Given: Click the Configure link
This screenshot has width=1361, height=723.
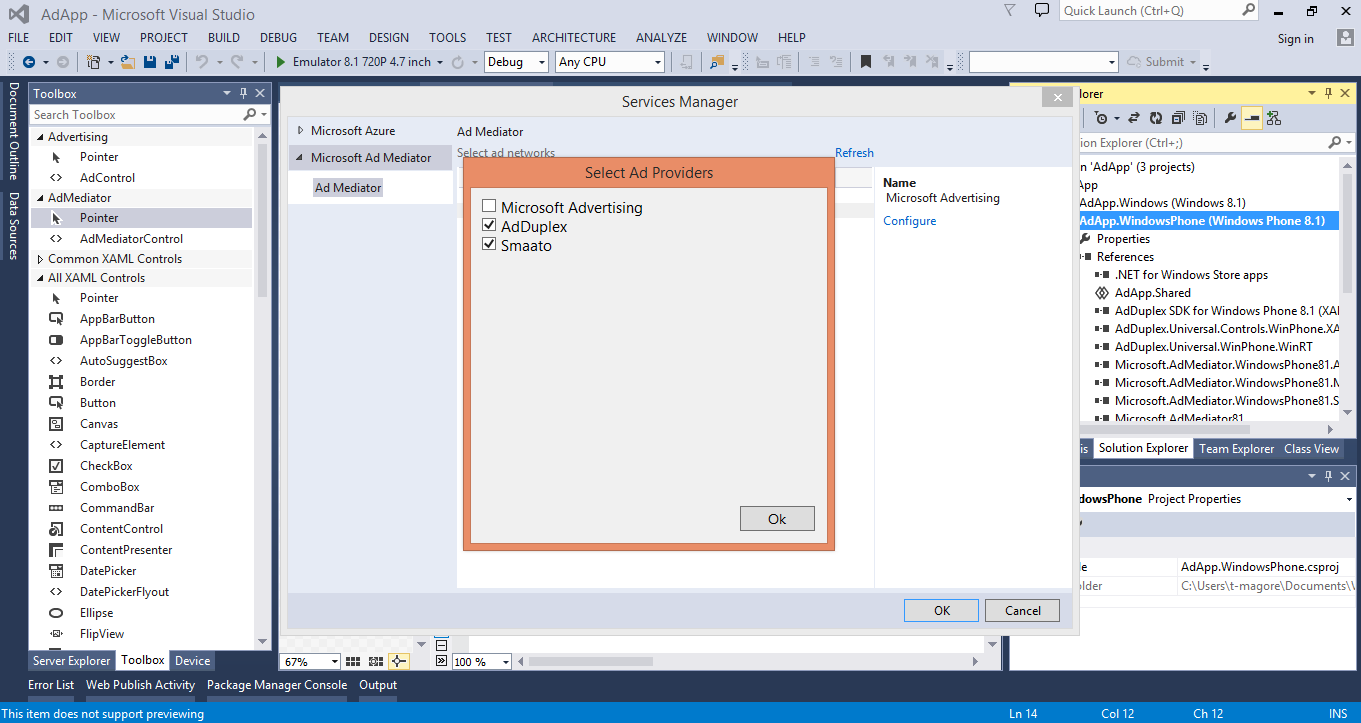Looking at the screenshot, I should [910, 221].
